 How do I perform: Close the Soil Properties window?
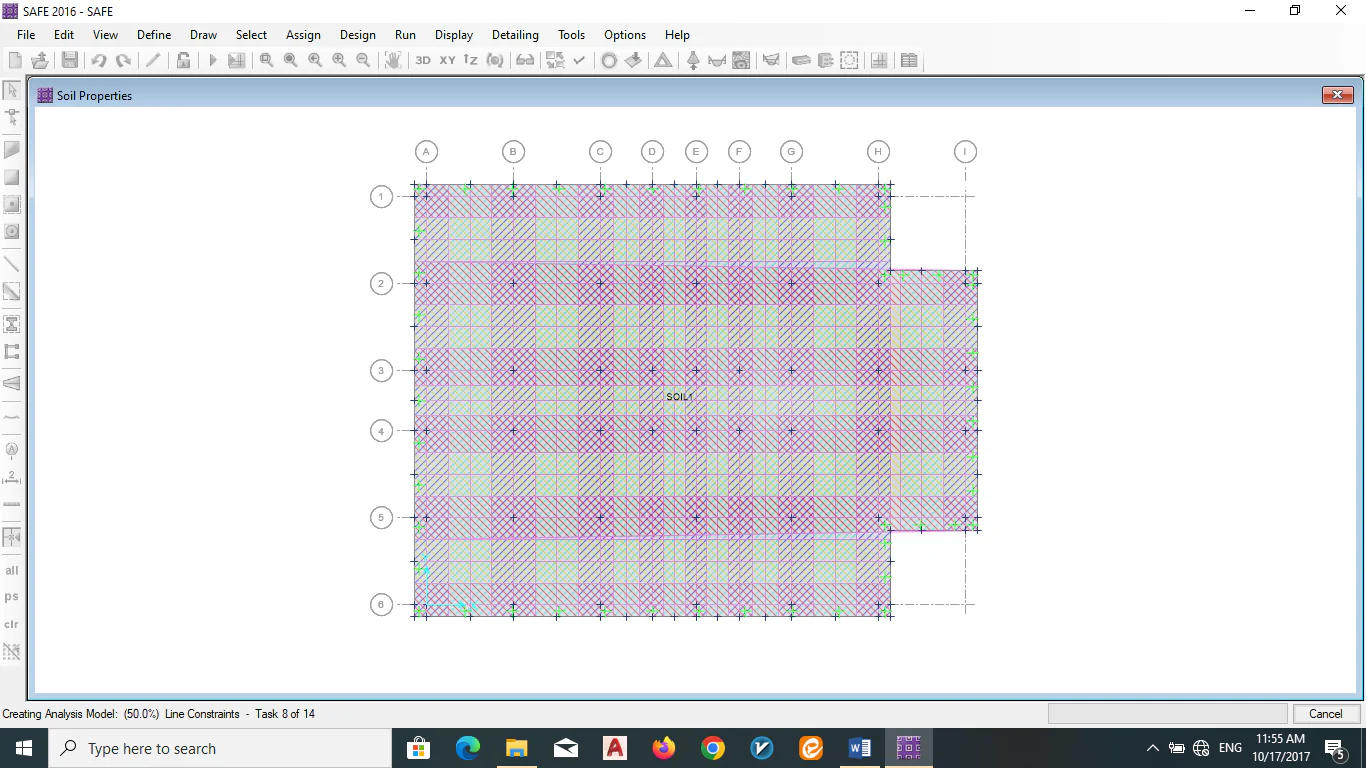(1337, 95)
